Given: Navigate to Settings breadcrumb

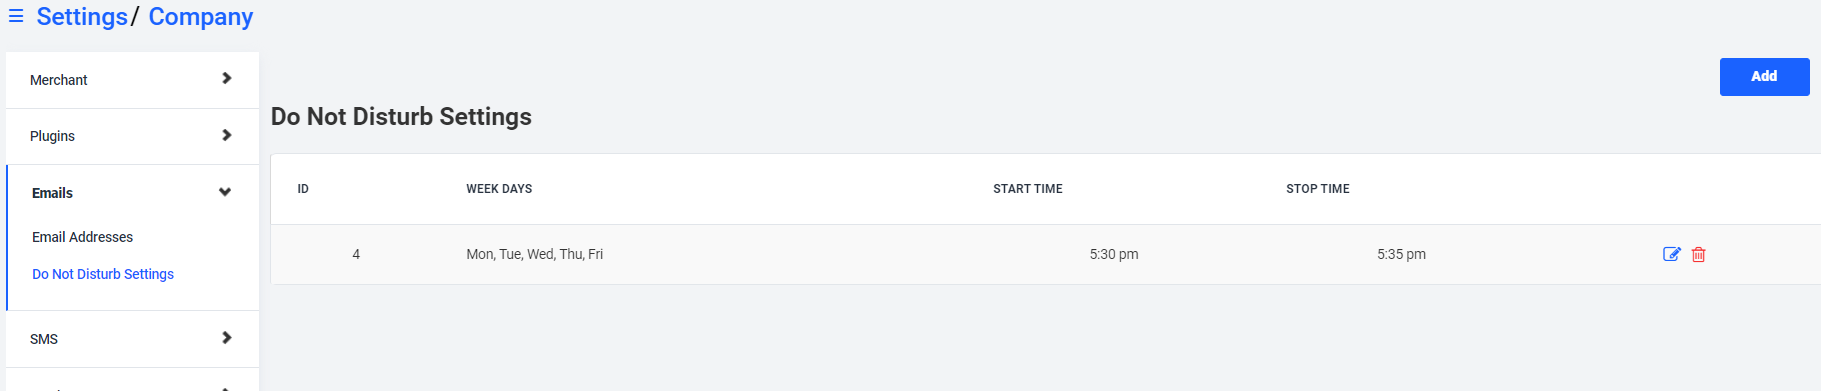Looking at the screenshot, I should 82,17.
